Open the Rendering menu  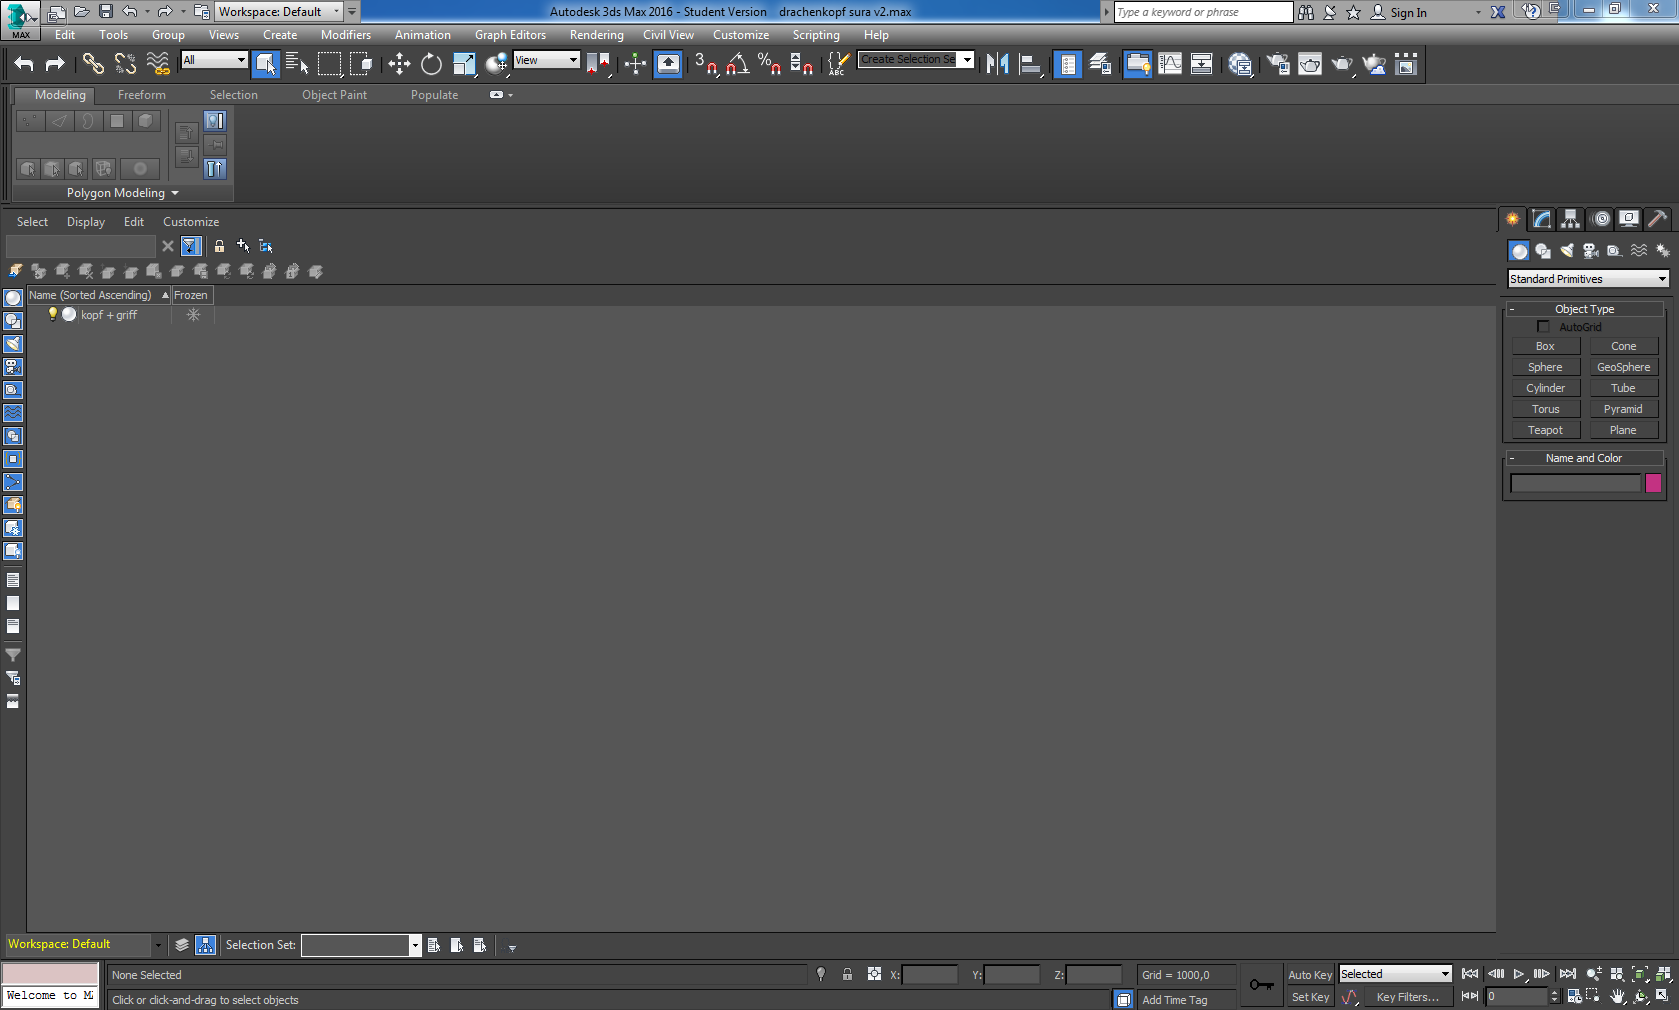[596, 34]
